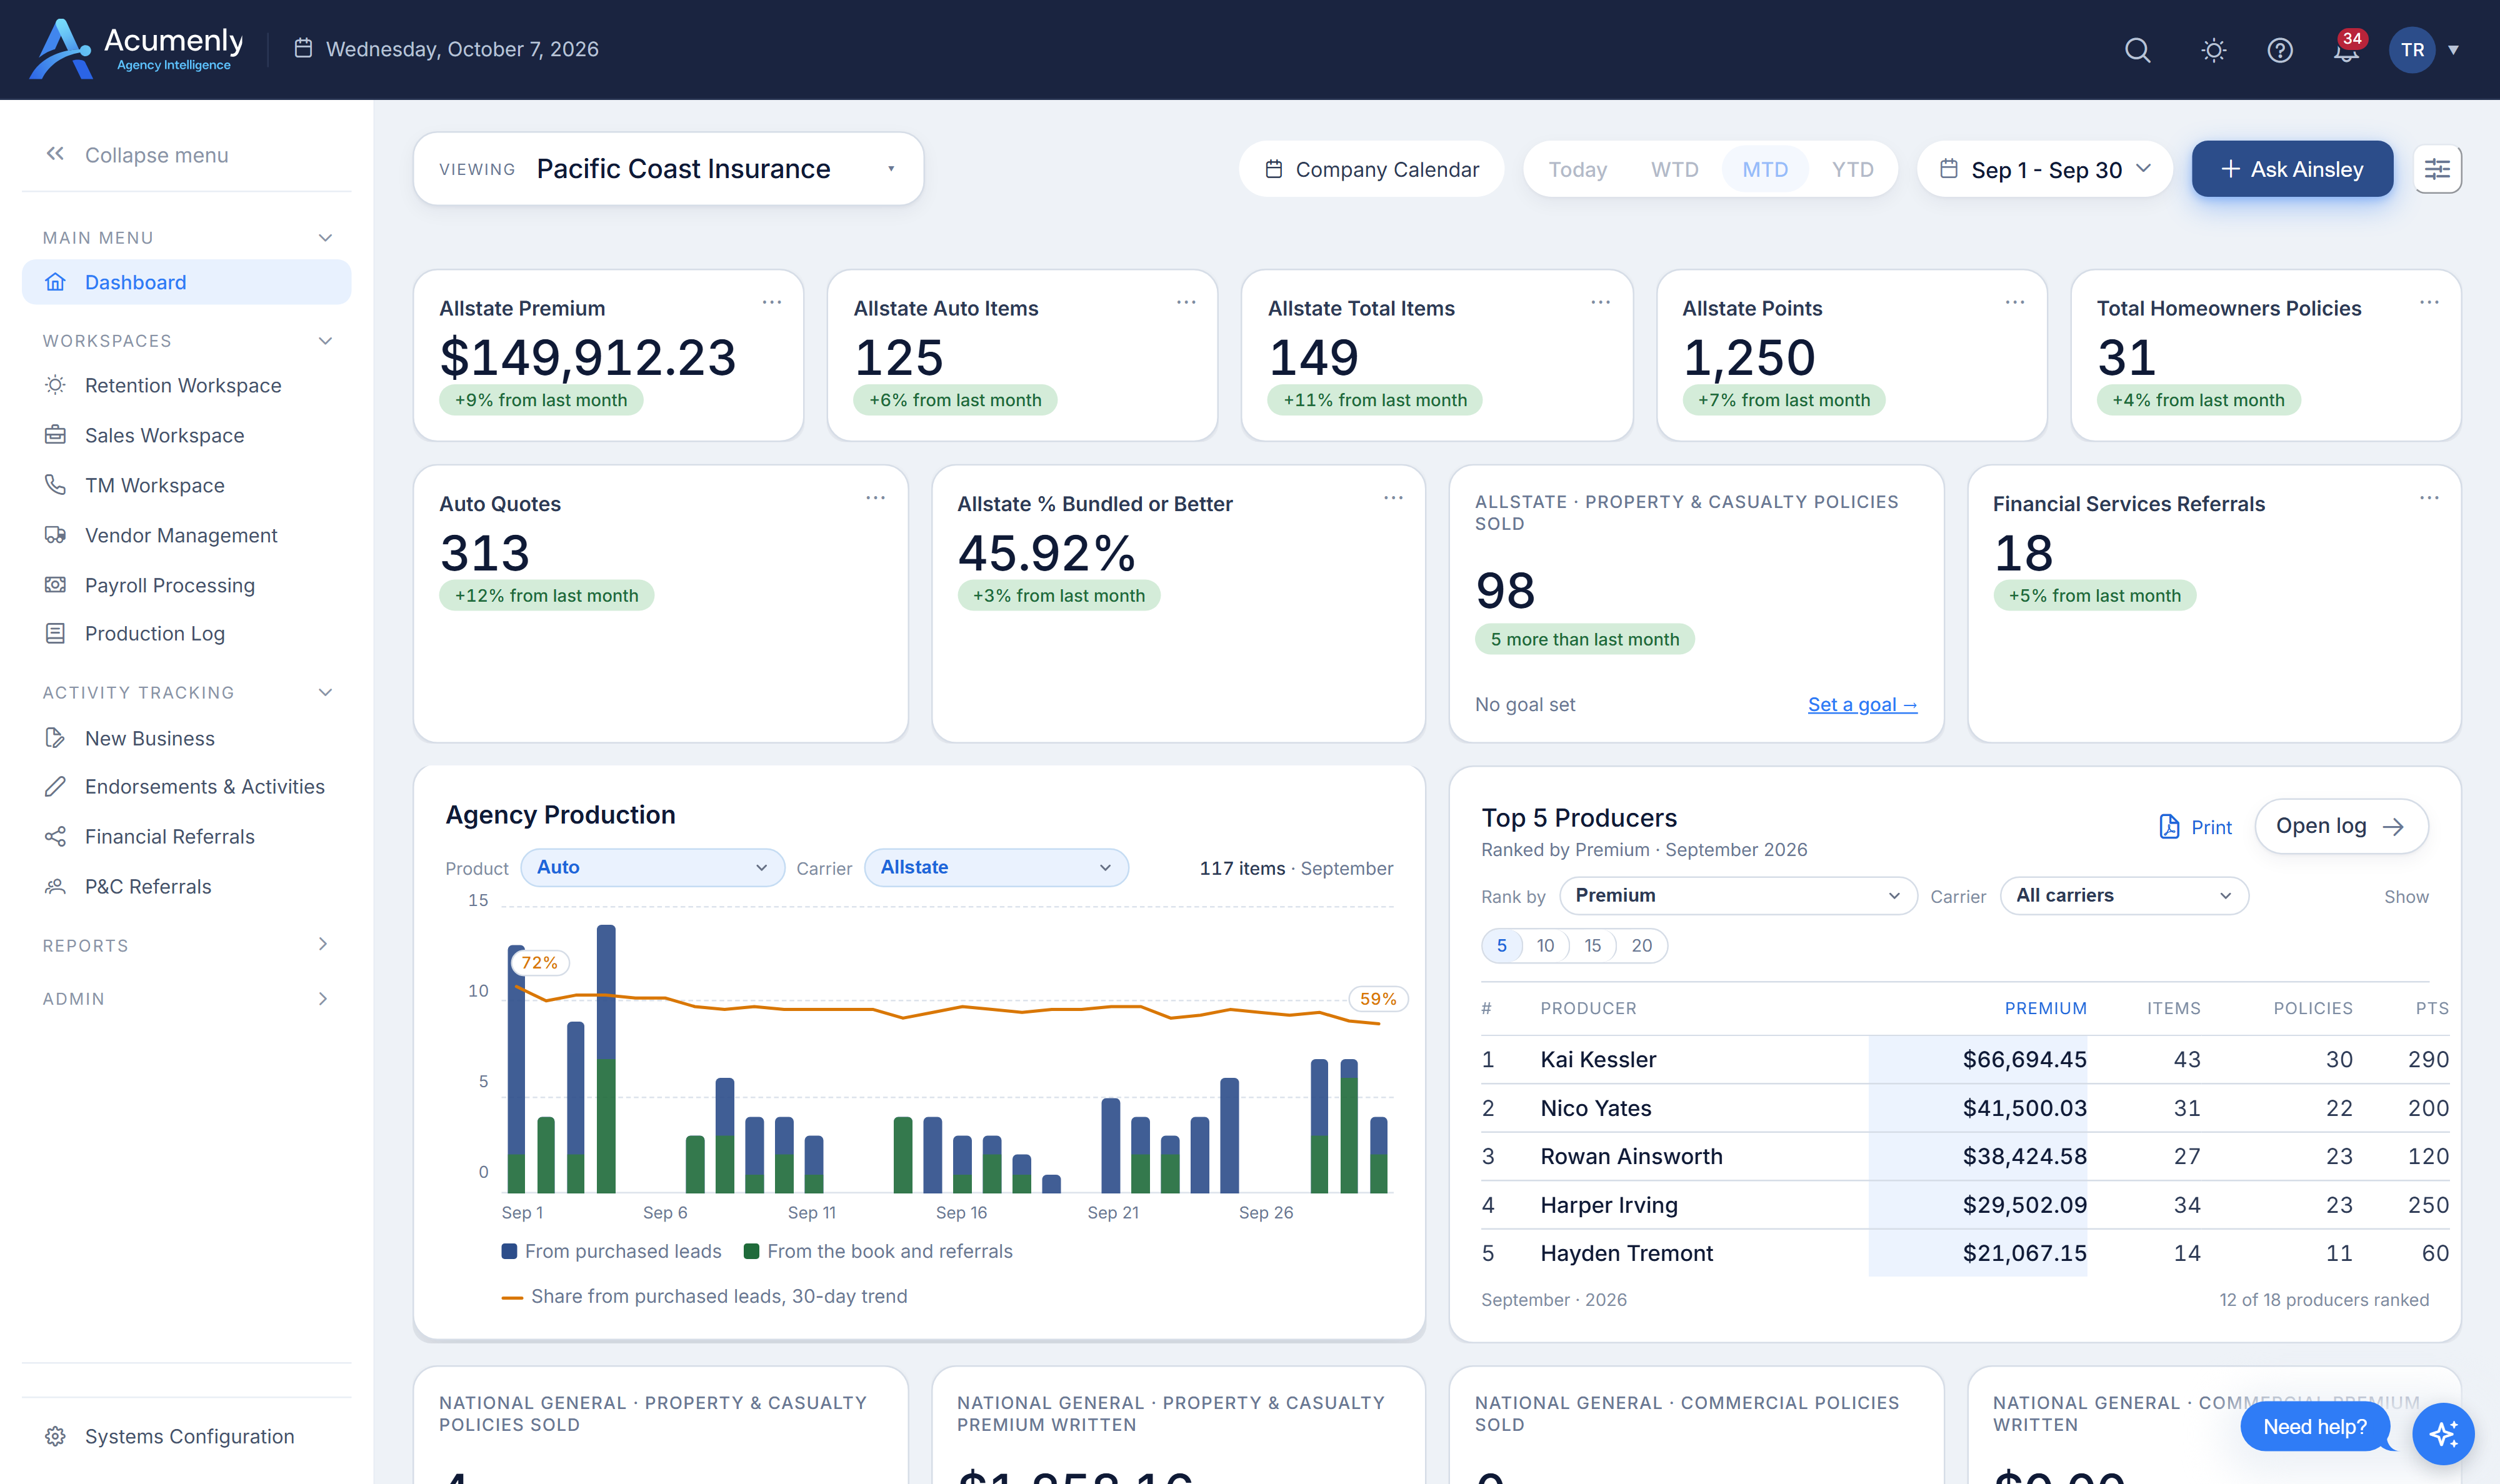Go to Dashboard menu item
Screen dimensions: 2500x1484
click(186, 282)
